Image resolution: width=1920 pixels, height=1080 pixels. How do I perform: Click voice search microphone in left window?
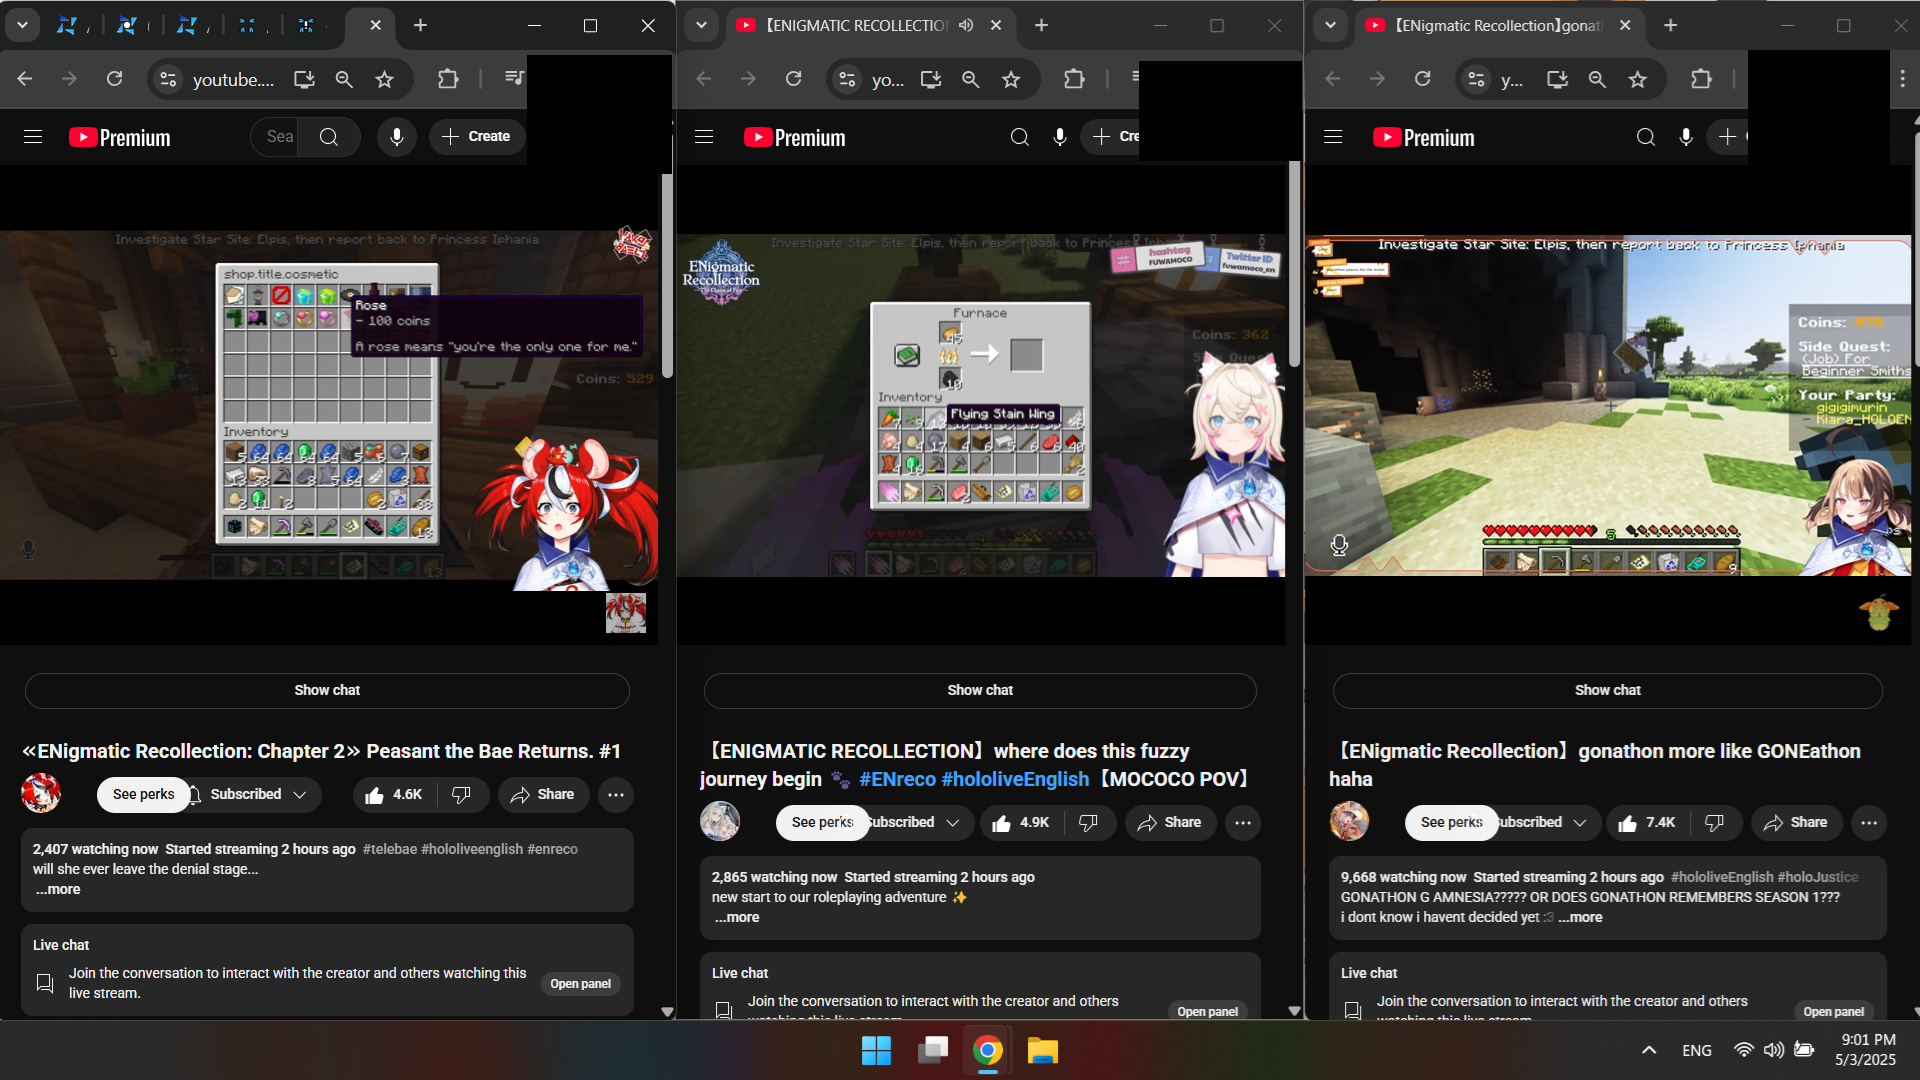(397, 137)
